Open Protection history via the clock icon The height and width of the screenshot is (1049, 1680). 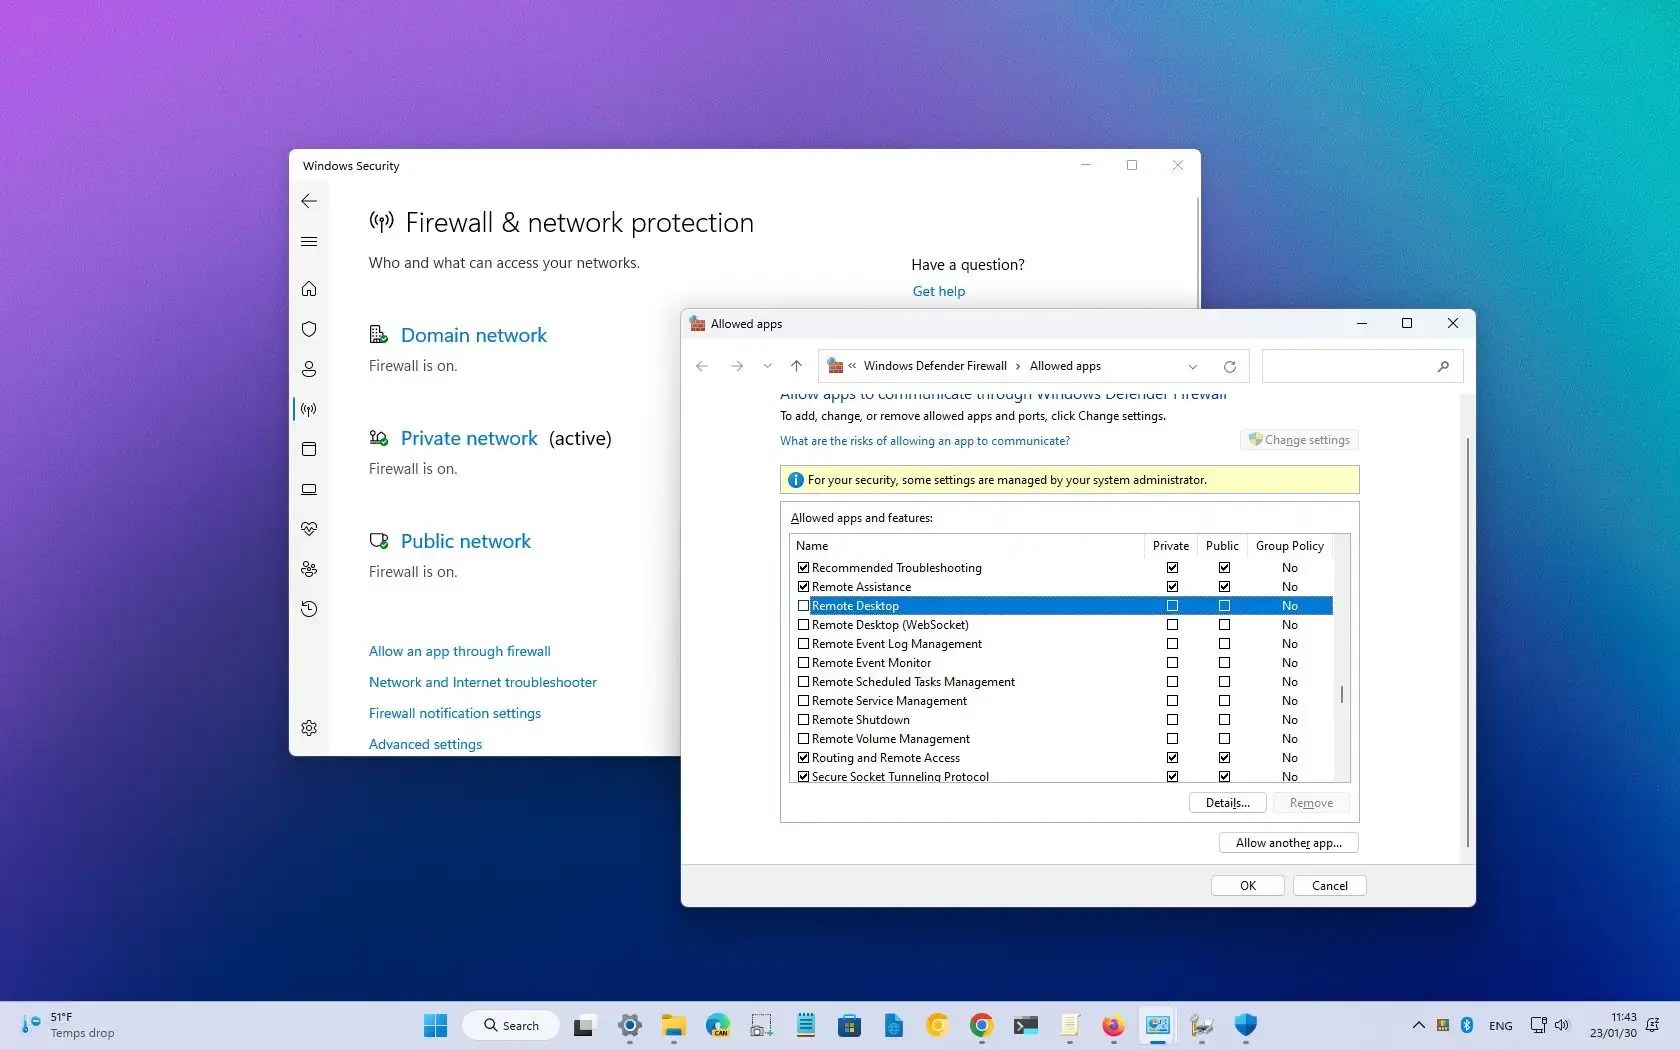click(309, 609)
